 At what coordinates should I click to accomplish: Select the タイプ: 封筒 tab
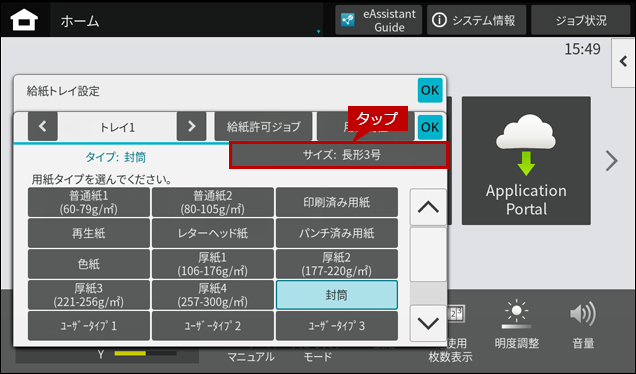116,157
